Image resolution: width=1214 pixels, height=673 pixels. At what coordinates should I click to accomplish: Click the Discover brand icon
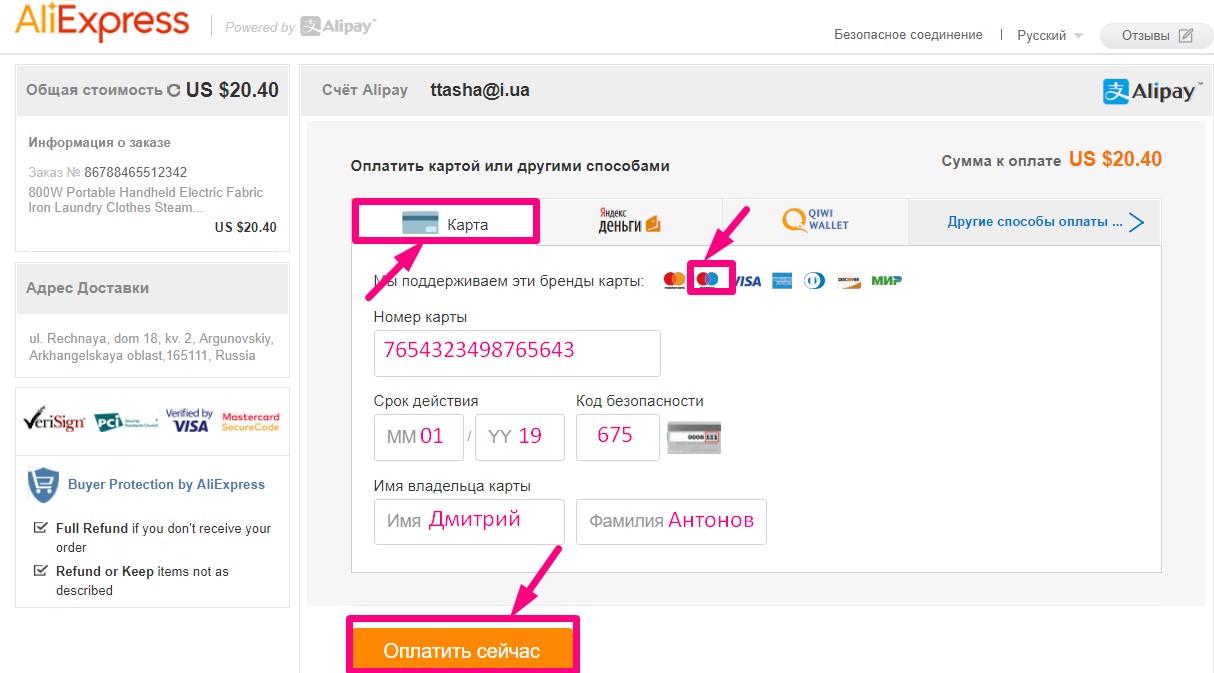click(849, 281)
